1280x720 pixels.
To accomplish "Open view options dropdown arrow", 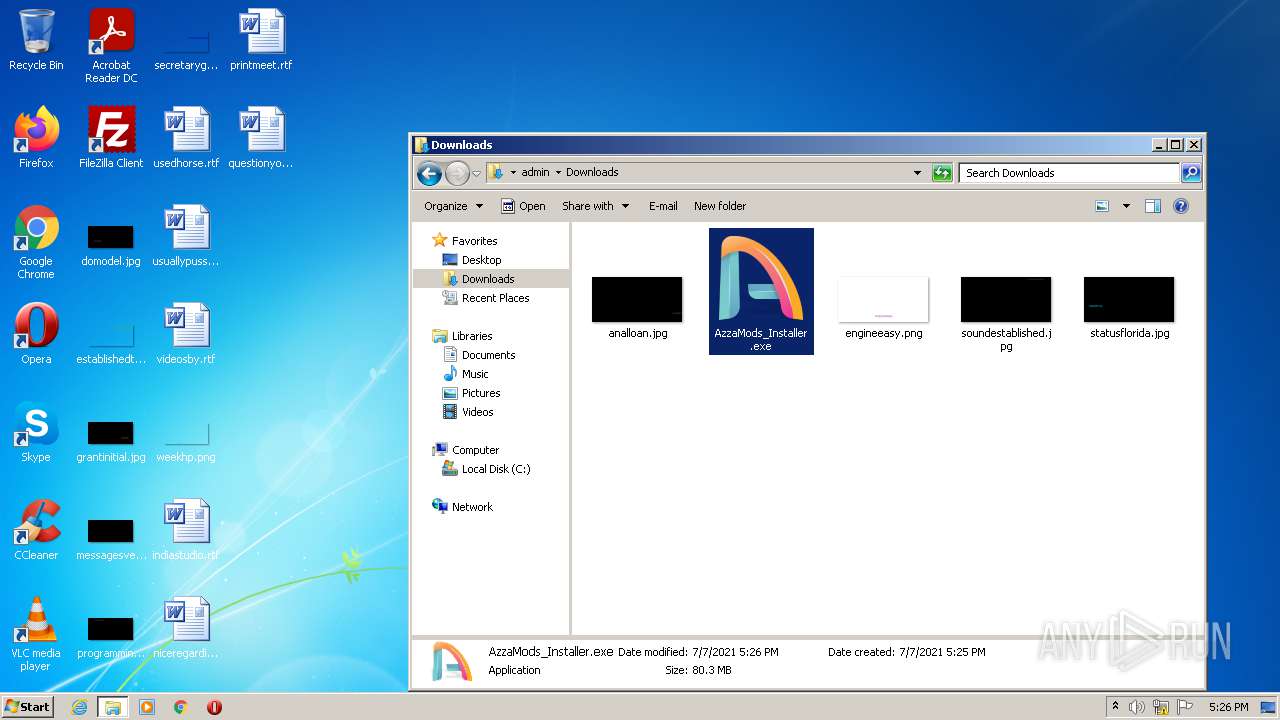I will coord(1126,206).
